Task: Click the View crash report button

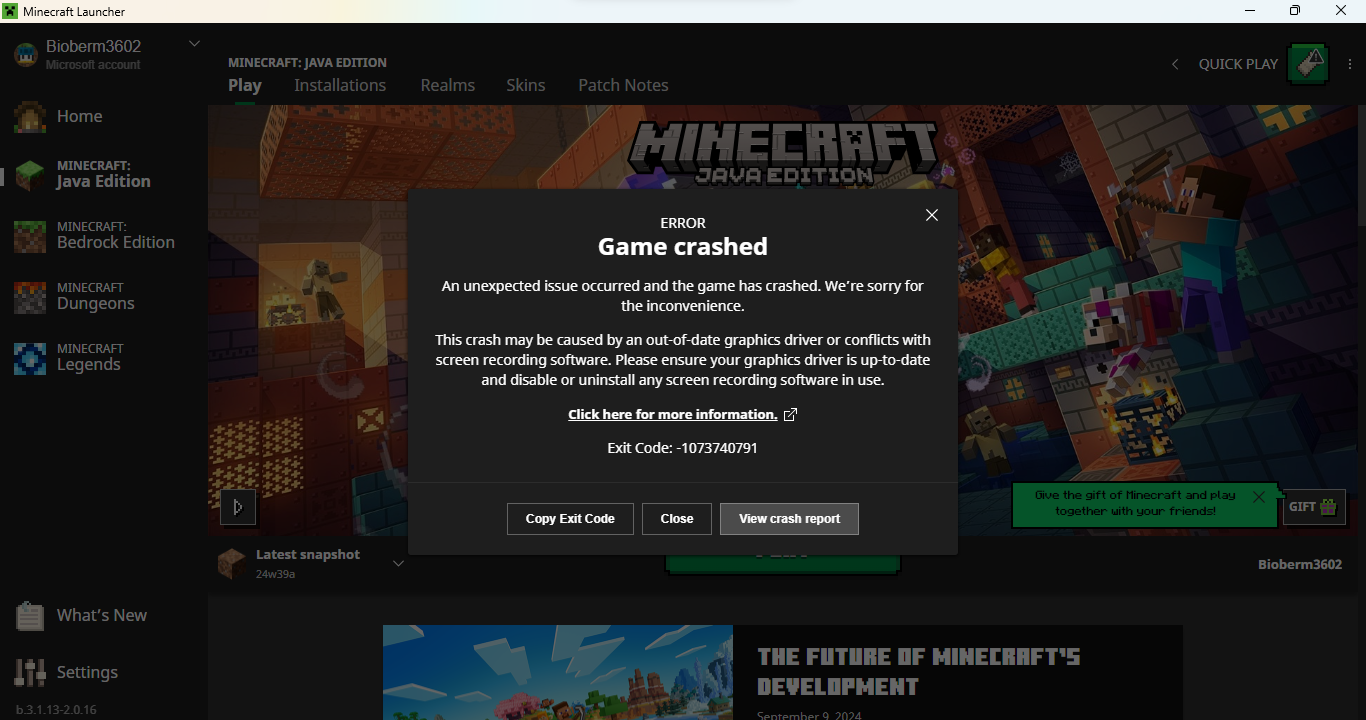Action: click(789, 519)
